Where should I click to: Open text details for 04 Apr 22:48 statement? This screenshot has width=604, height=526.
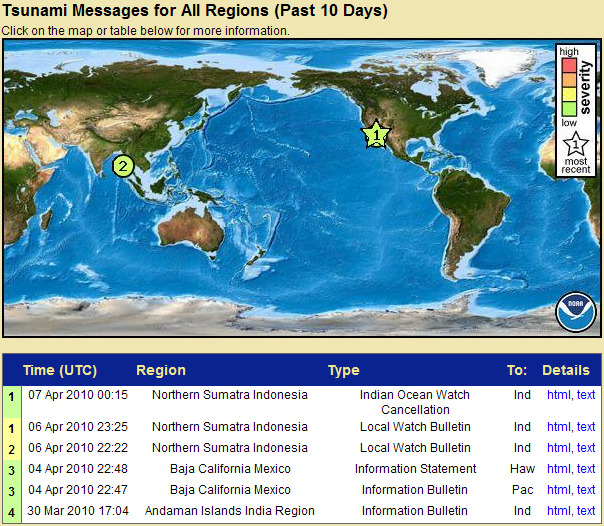tap(586, 469)
